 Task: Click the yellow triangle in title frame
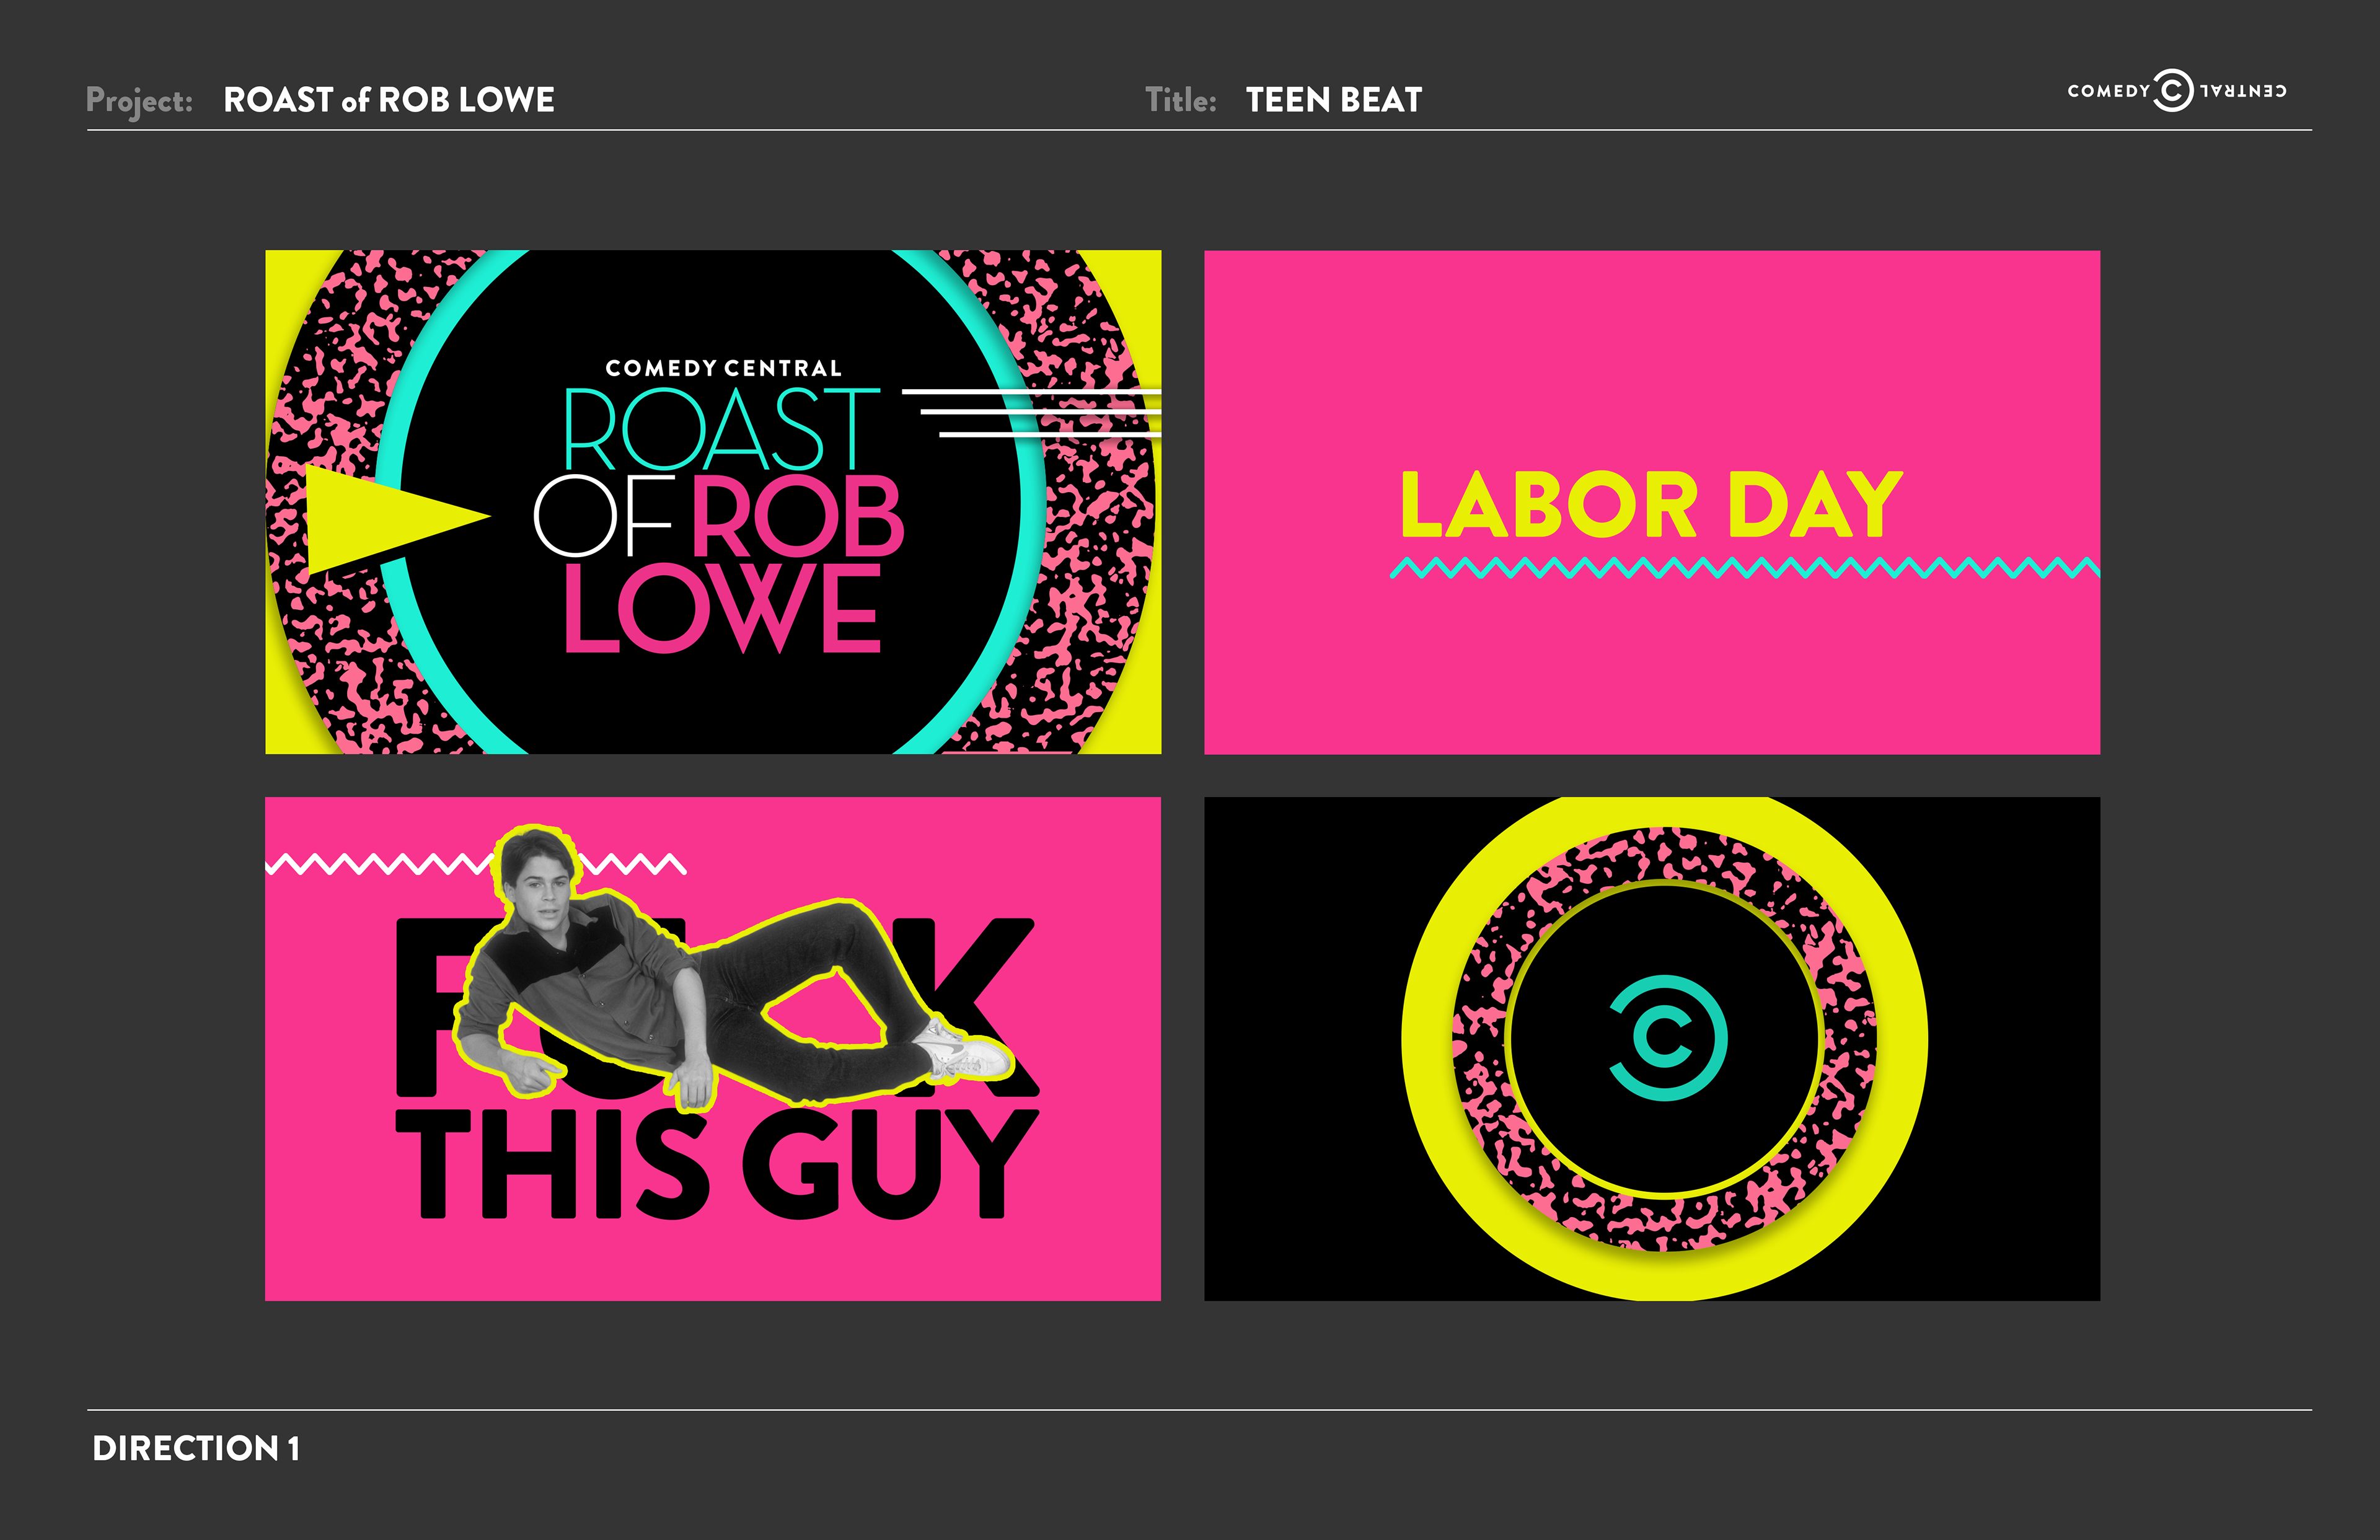[x=397, y=518]
